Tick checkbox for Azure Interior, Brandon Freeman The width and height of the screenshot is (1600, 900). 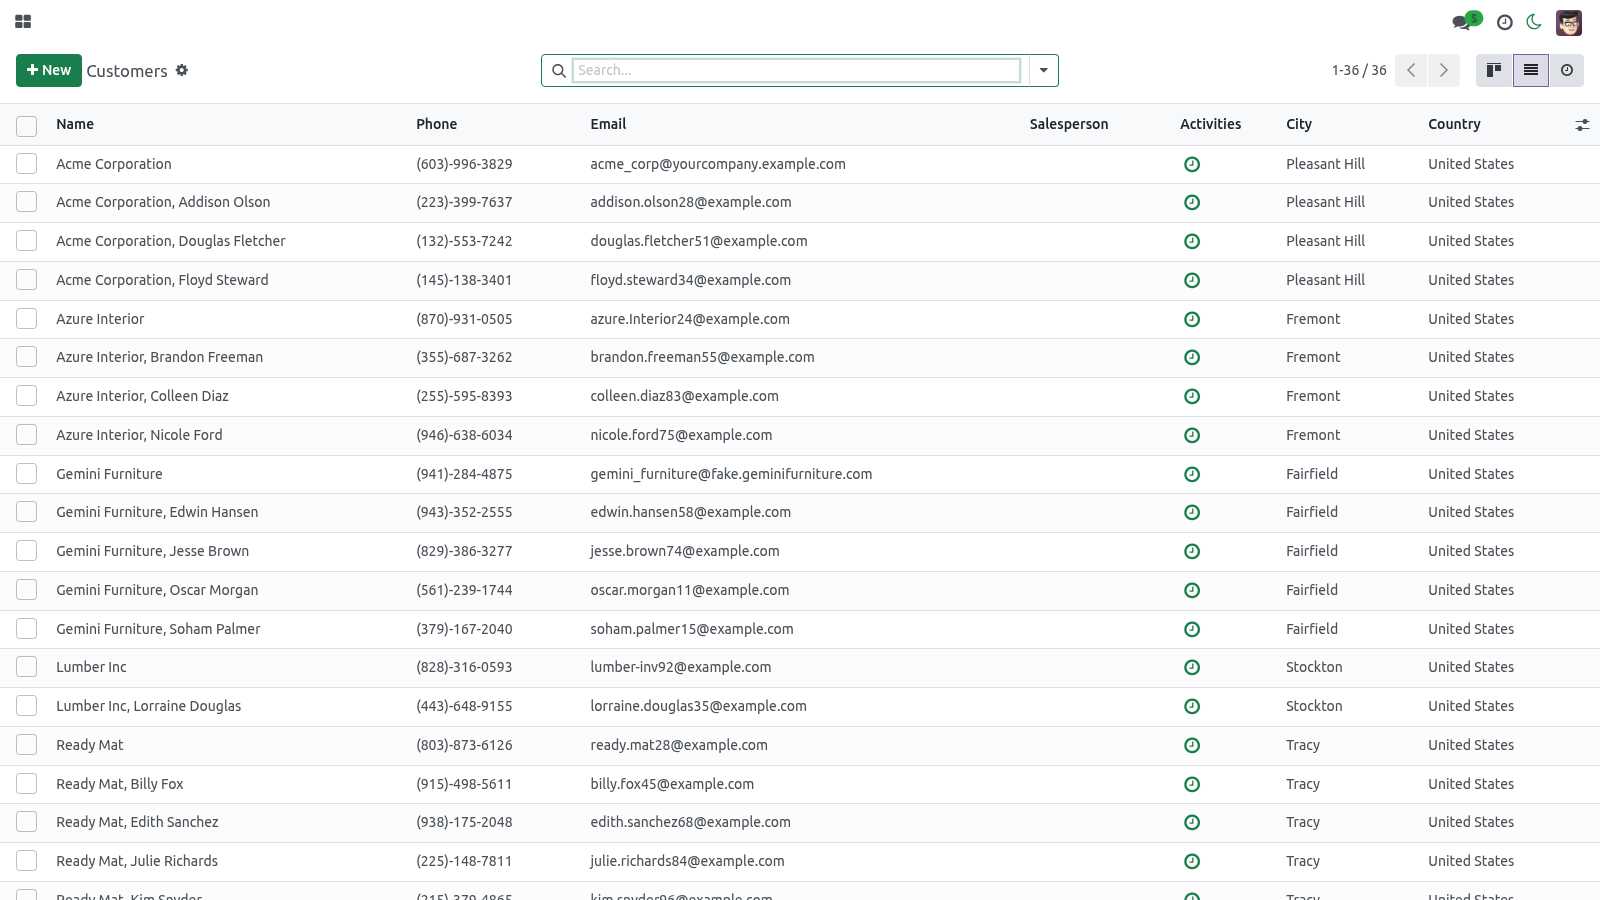(27, 357)
